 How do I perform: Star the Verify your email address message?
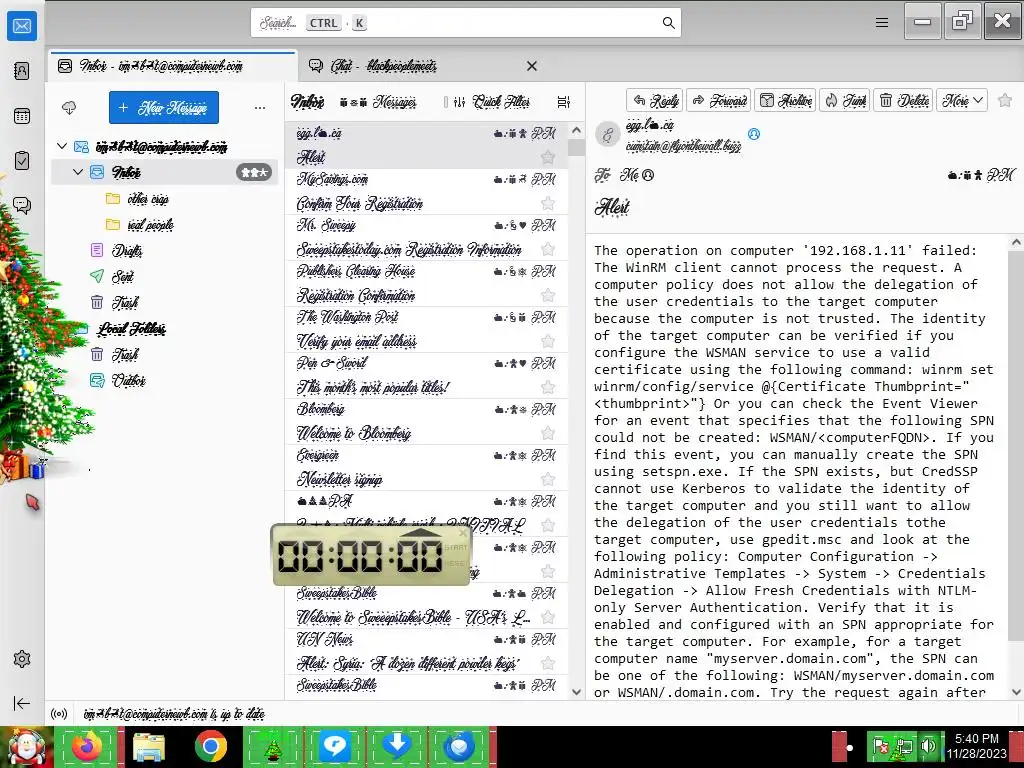[x=548, y=342]
